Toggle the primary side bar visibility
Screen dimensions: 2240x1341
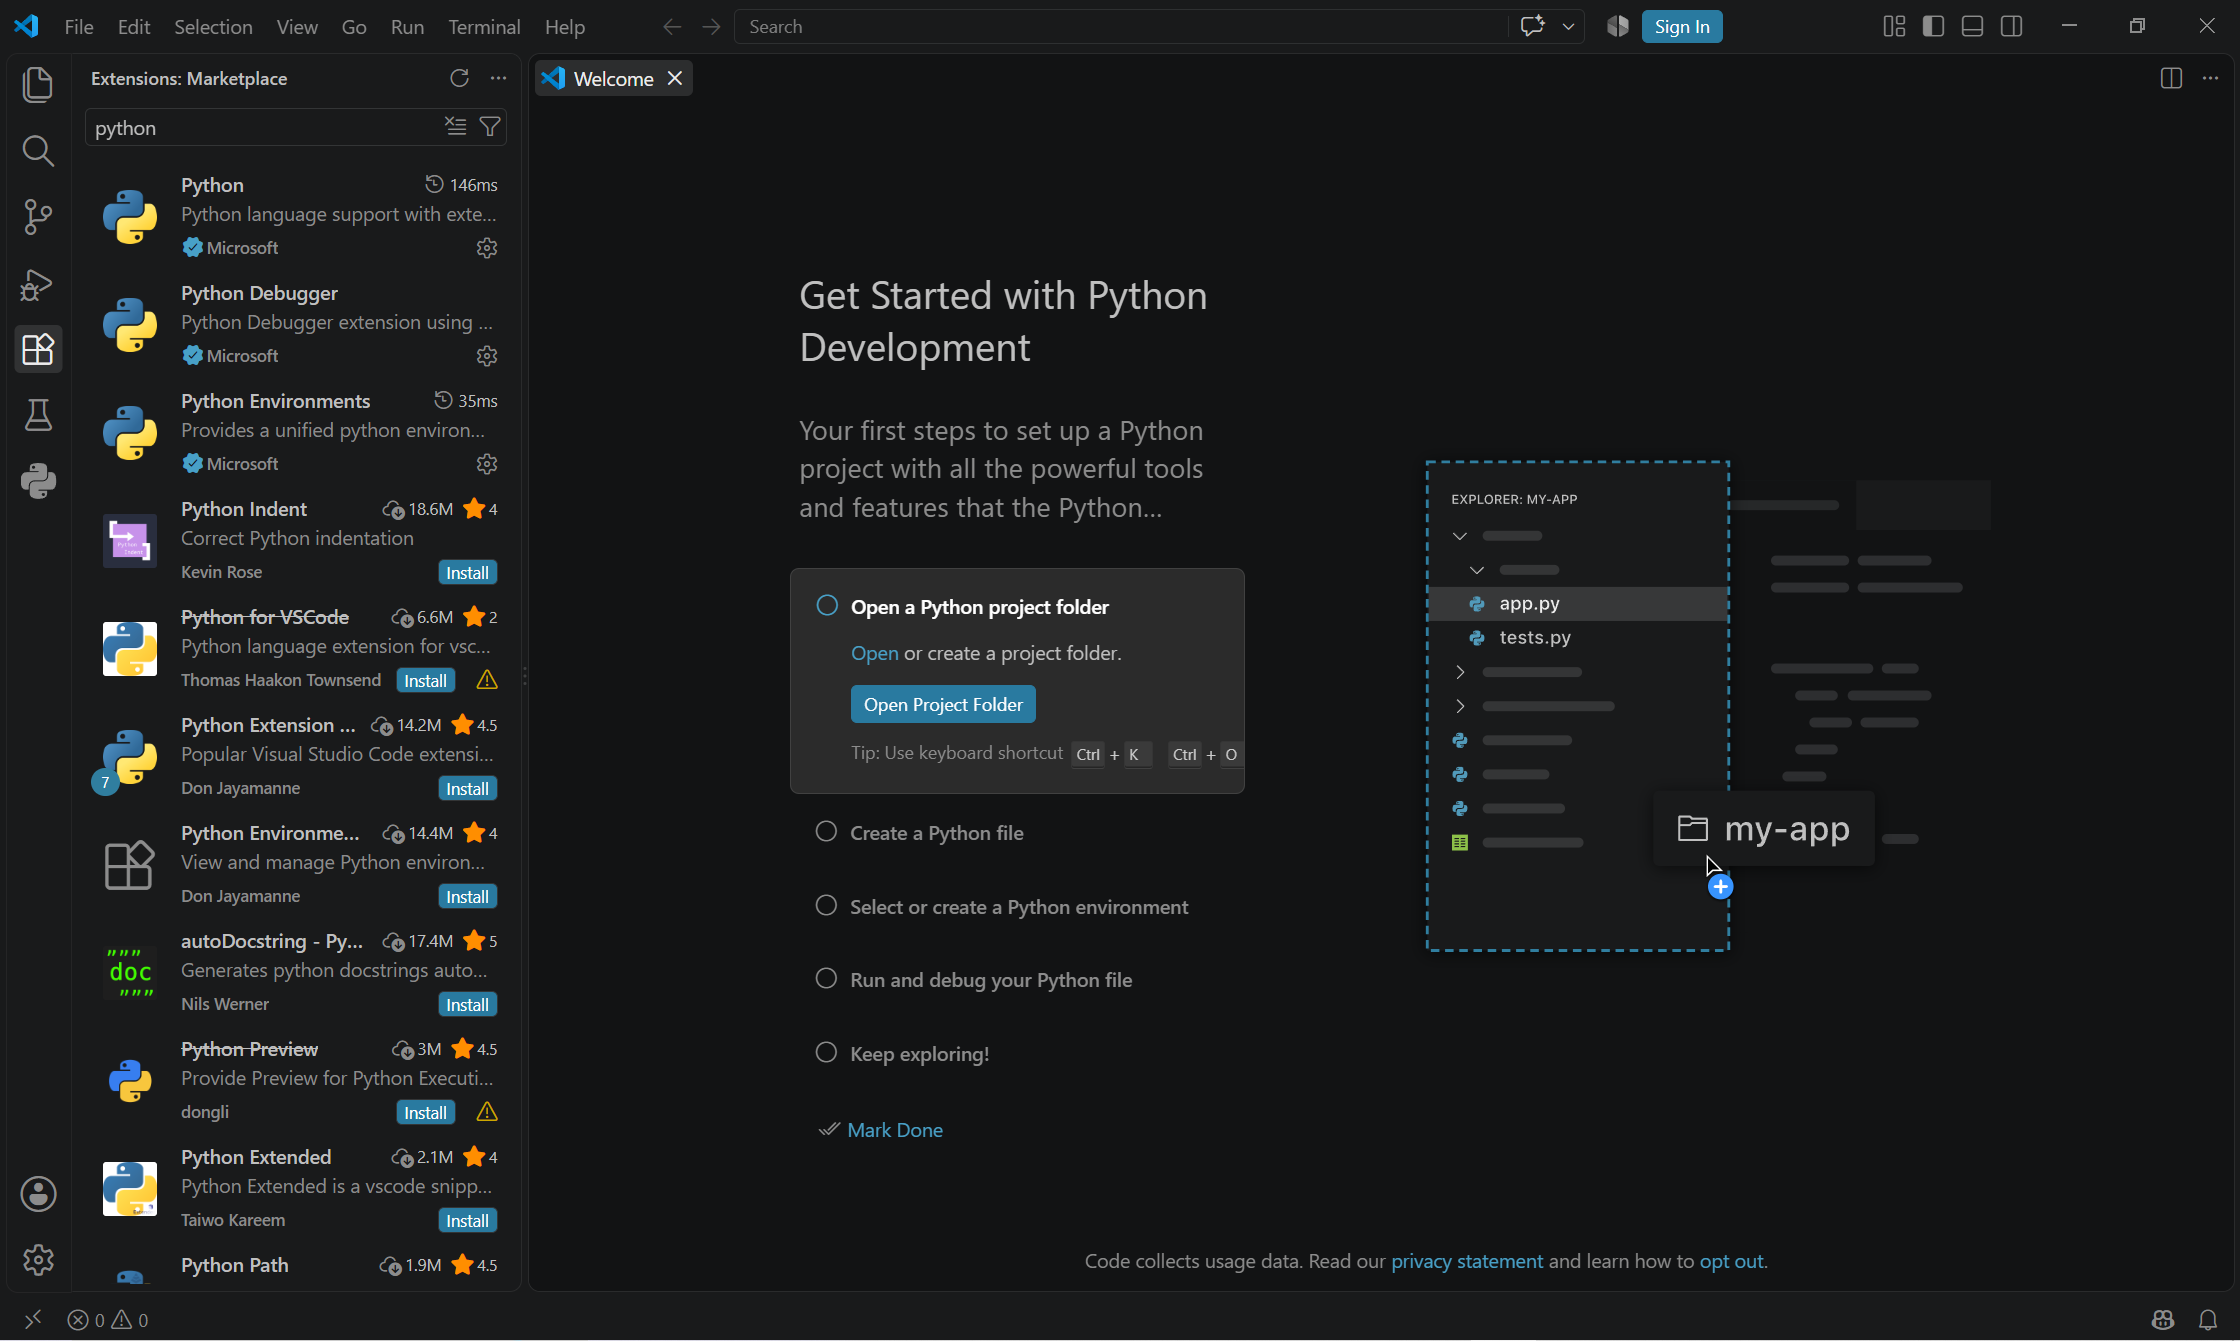(x=1933, y=27)
